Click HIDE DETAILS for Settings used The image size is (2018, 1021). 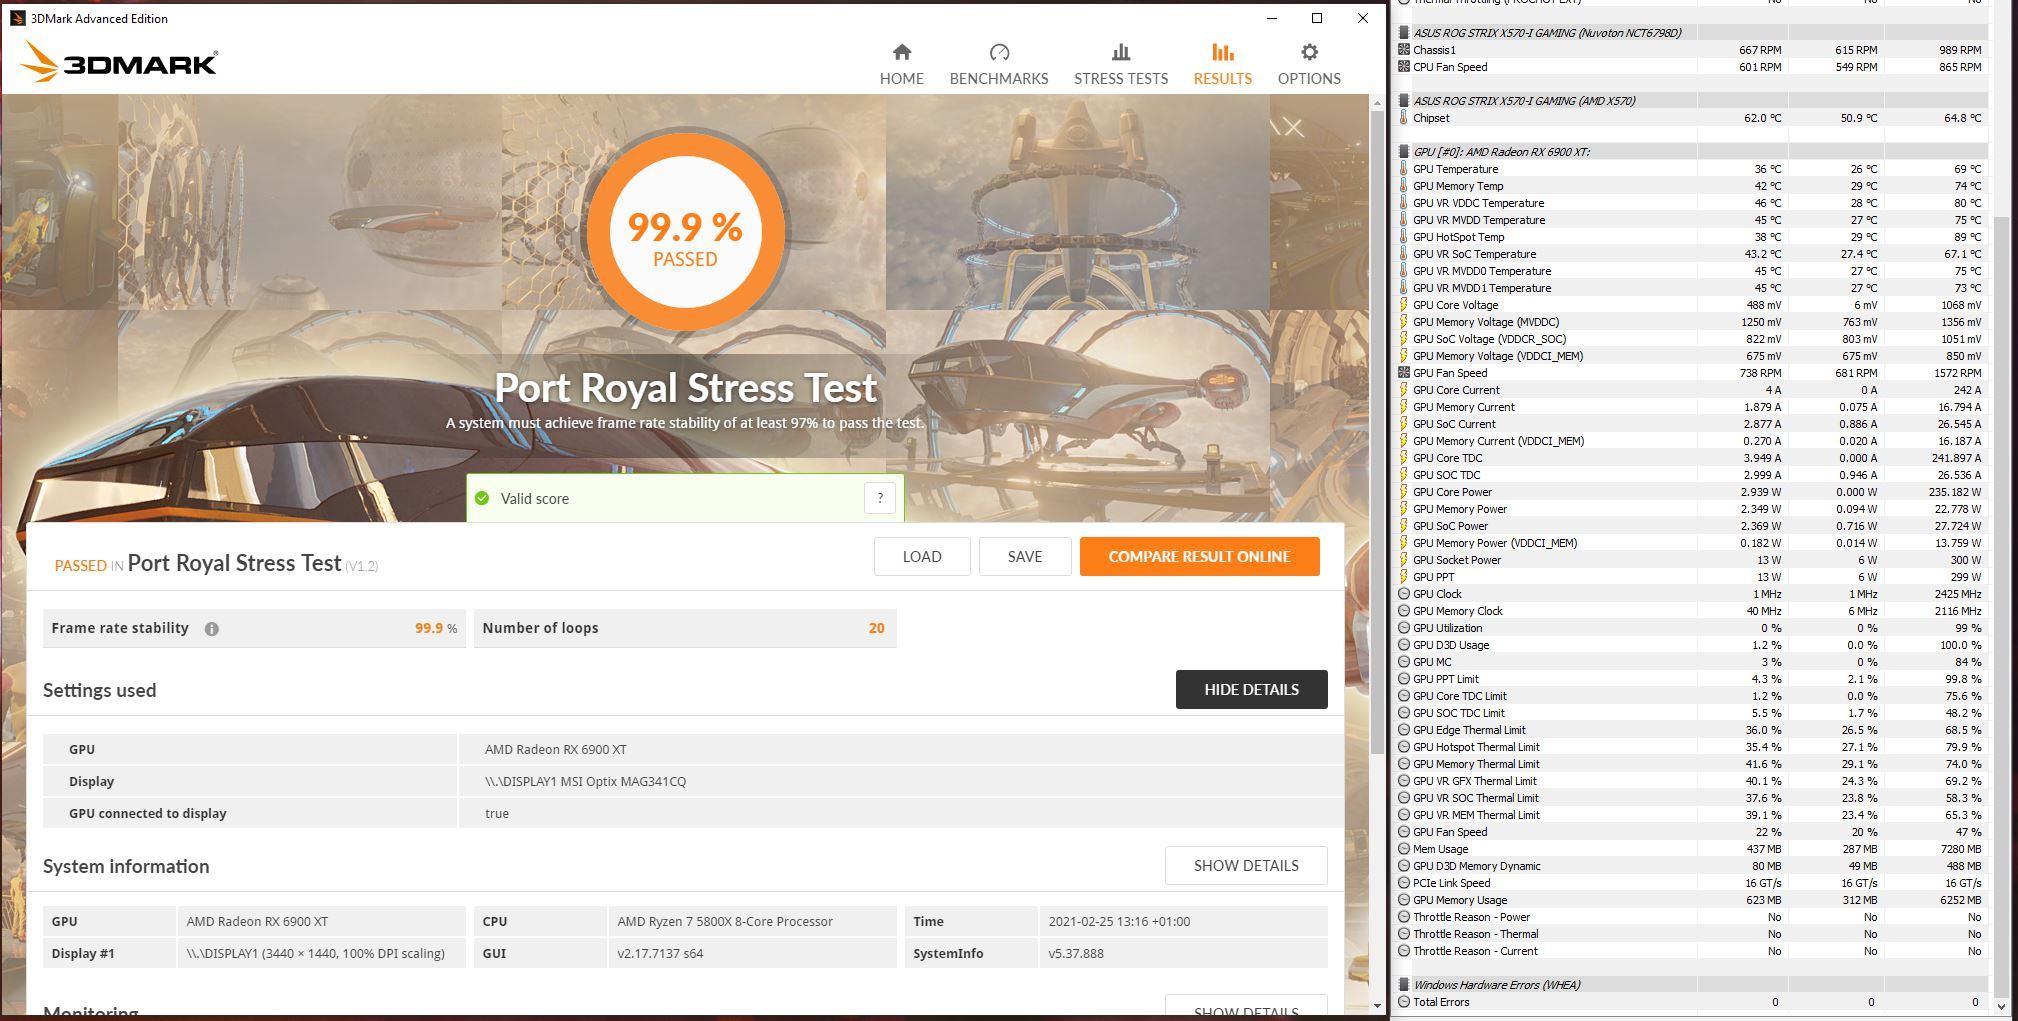1251,690
